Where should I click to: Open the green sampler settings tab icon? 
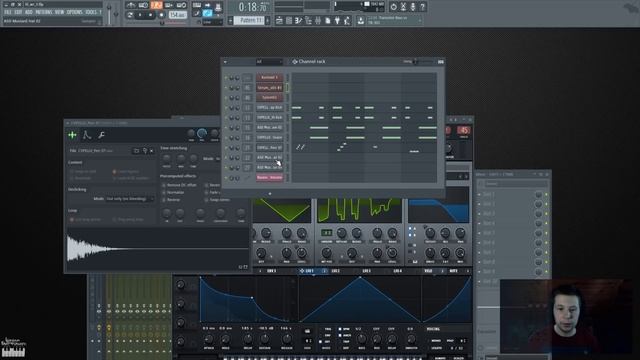coord(72,135)
